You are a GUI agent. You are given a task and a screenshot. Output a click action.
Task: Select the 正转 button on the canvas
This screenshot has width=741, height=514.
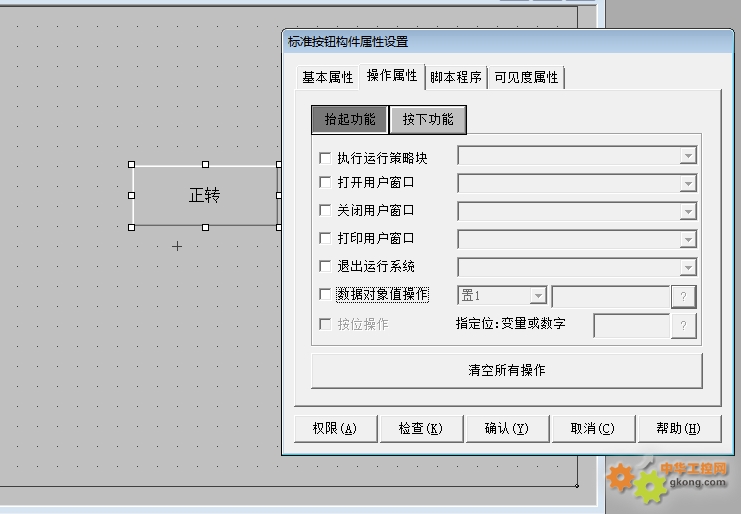coord(205,195)
